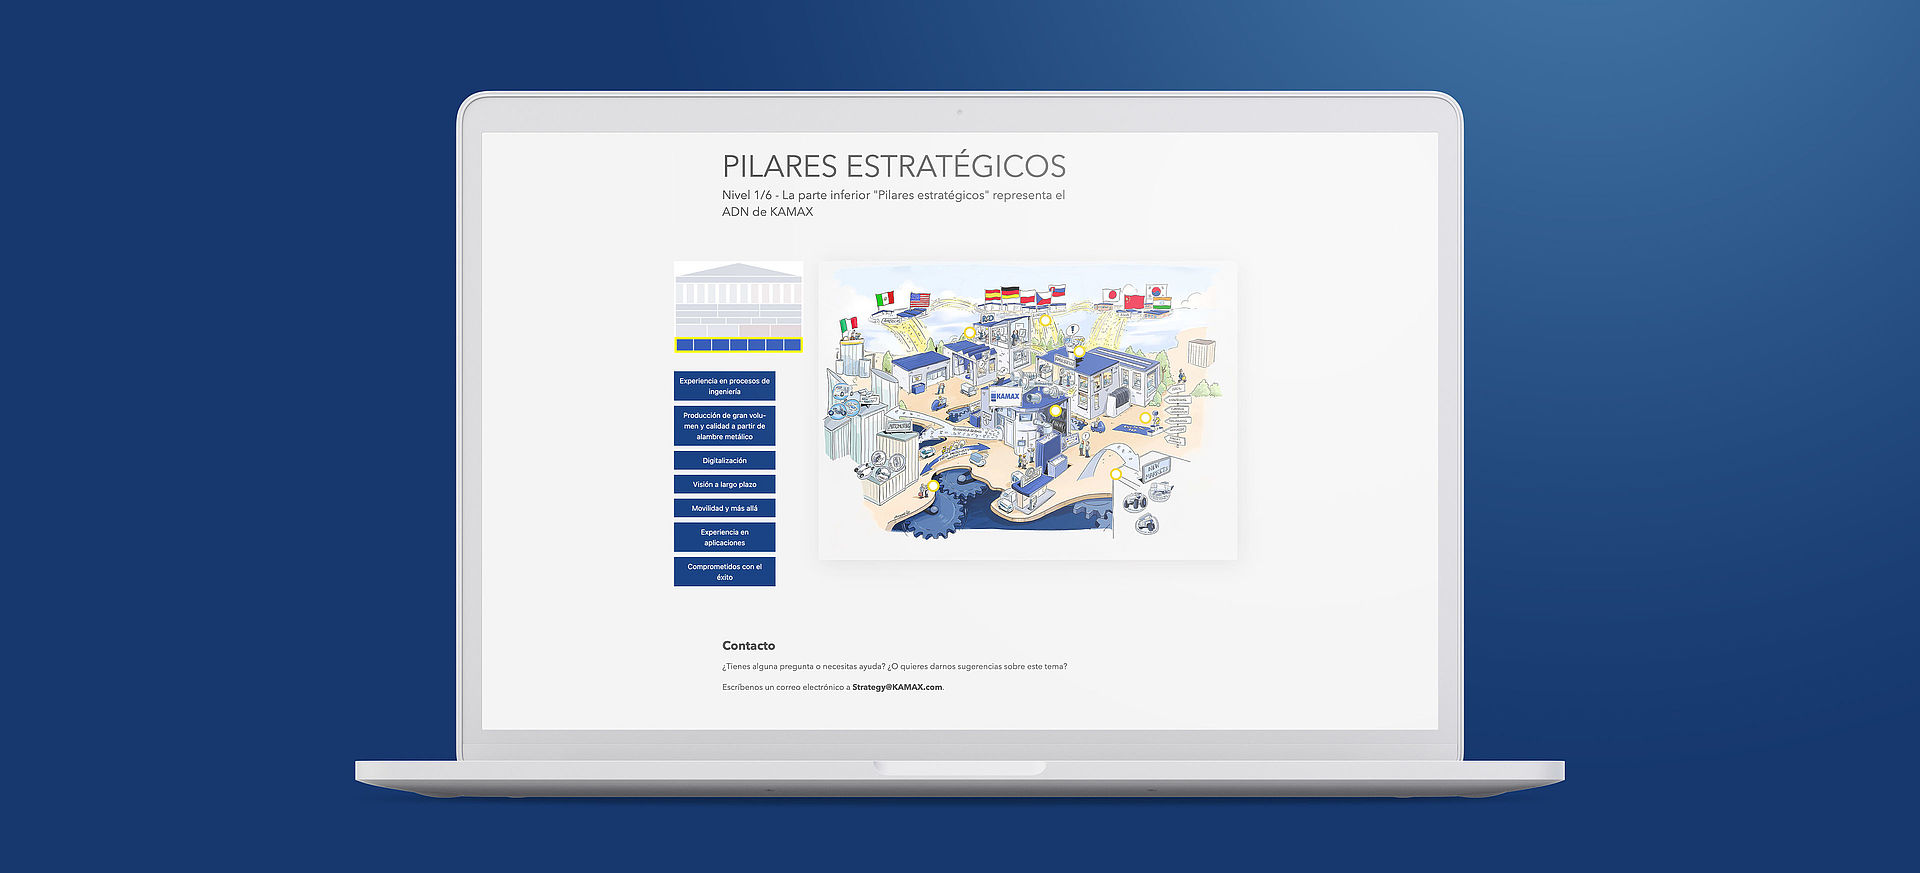Open the Digitalización pillar

[x=725, y=460]
